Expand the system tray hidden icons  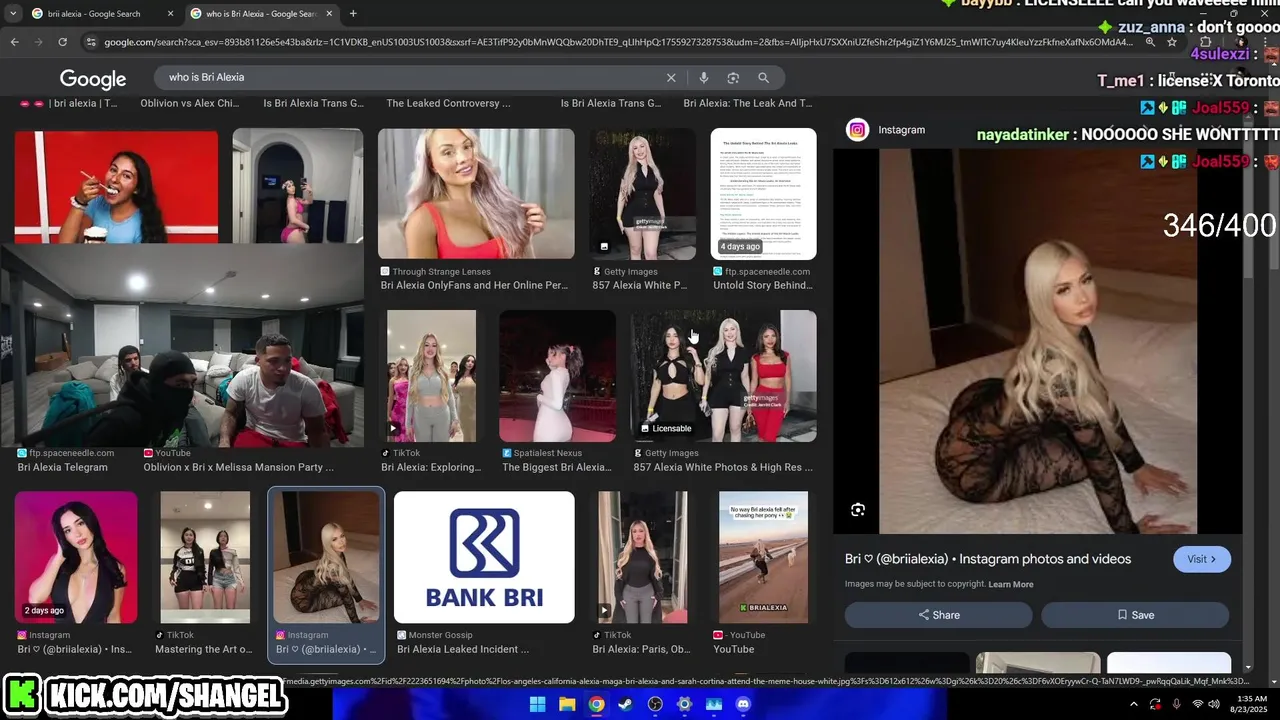click(x=1133, y=704)
